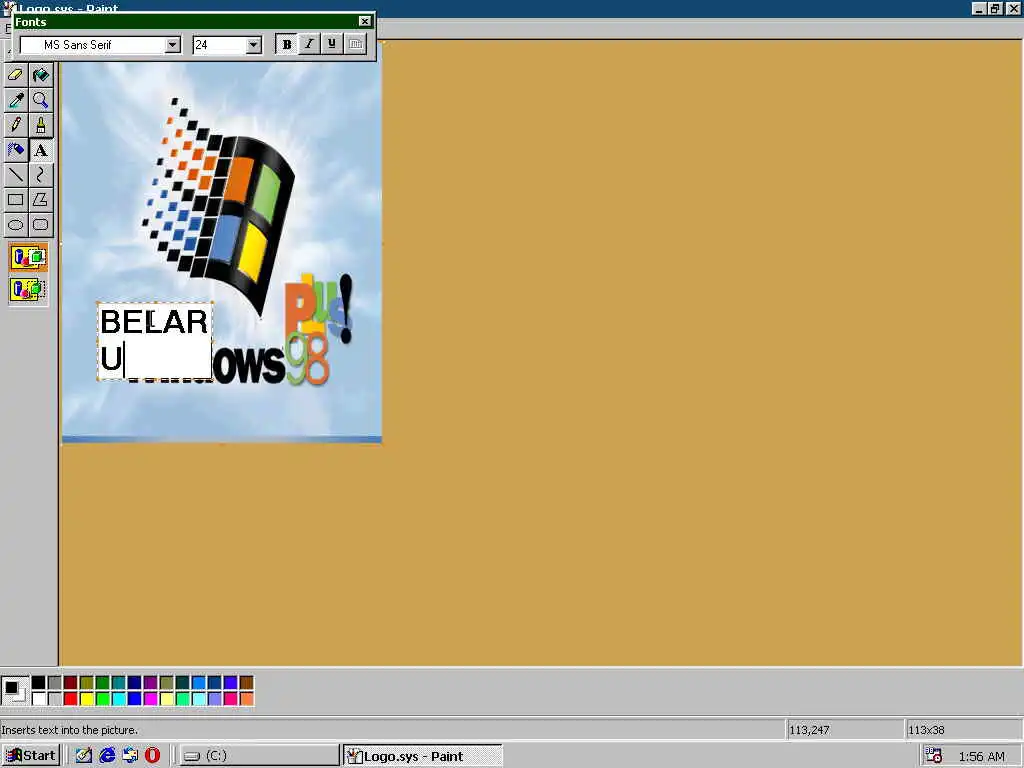Pick the navy blue top-row swatch

click(135, 683)
